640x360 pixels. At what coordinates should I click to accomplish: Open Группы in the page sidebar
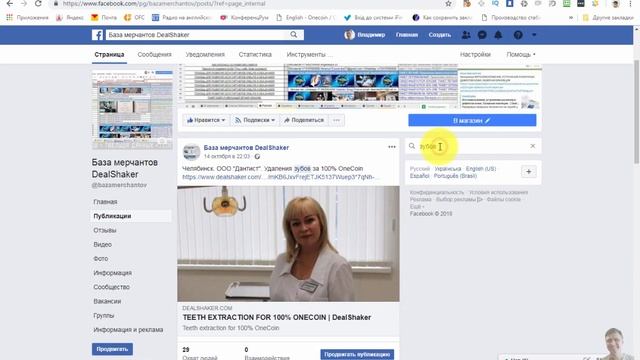pos(104,316)
